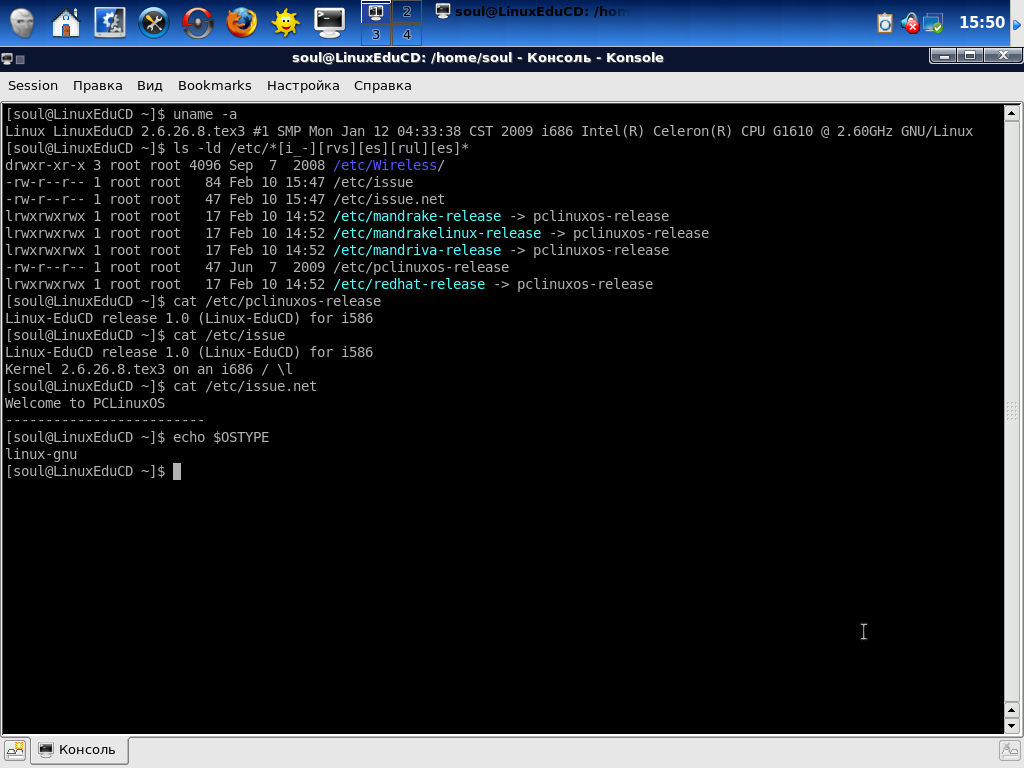
Task: Click the speaker tray icon with red X
Action: 909,24
